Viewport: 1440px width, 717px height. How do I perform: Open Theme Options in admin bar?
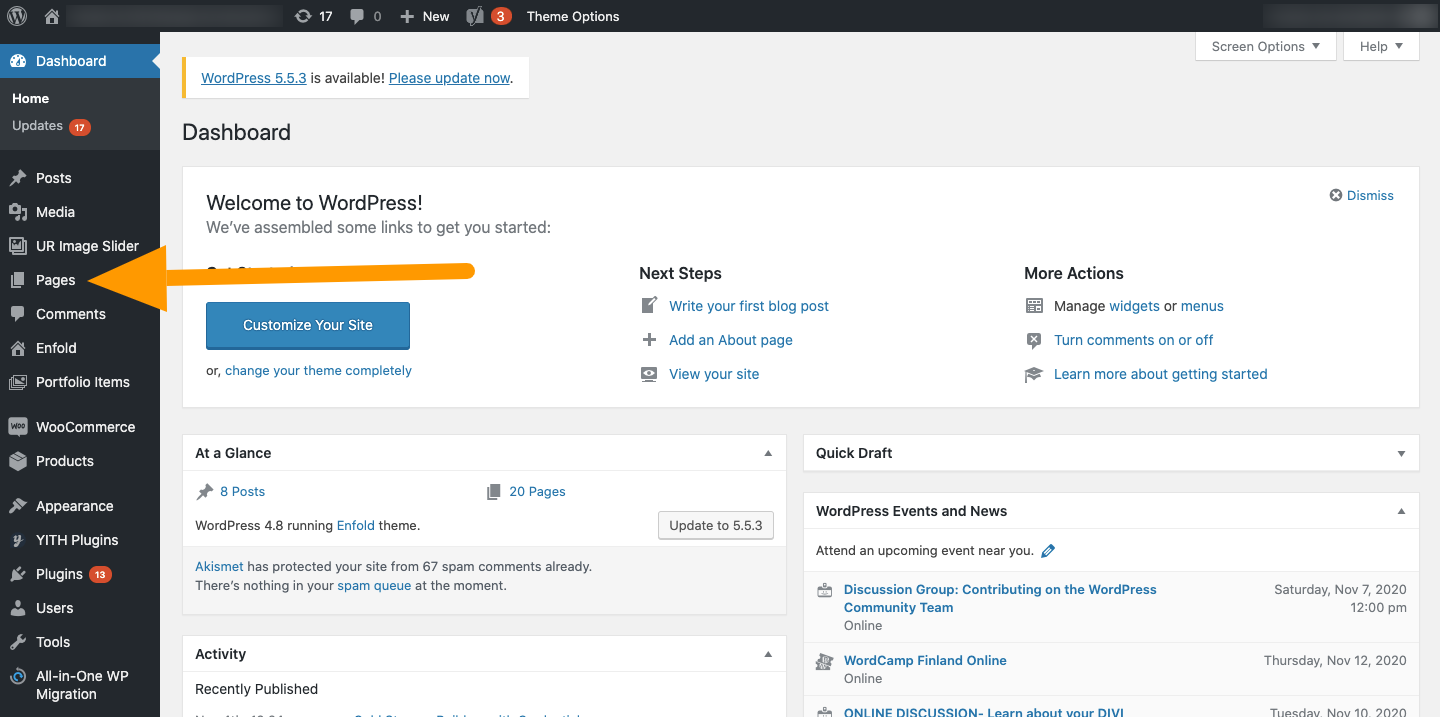(x=573, y=16)
